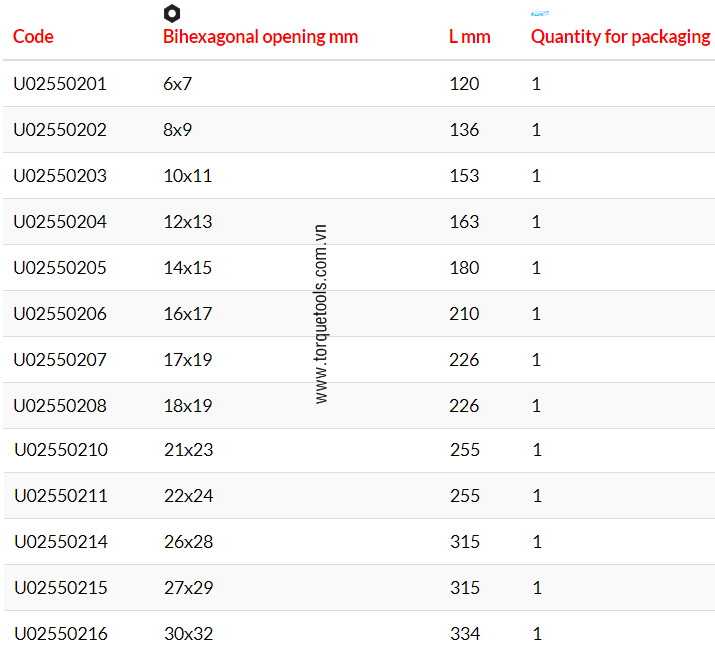Select product code U02550210

click(x=61, y=450)
